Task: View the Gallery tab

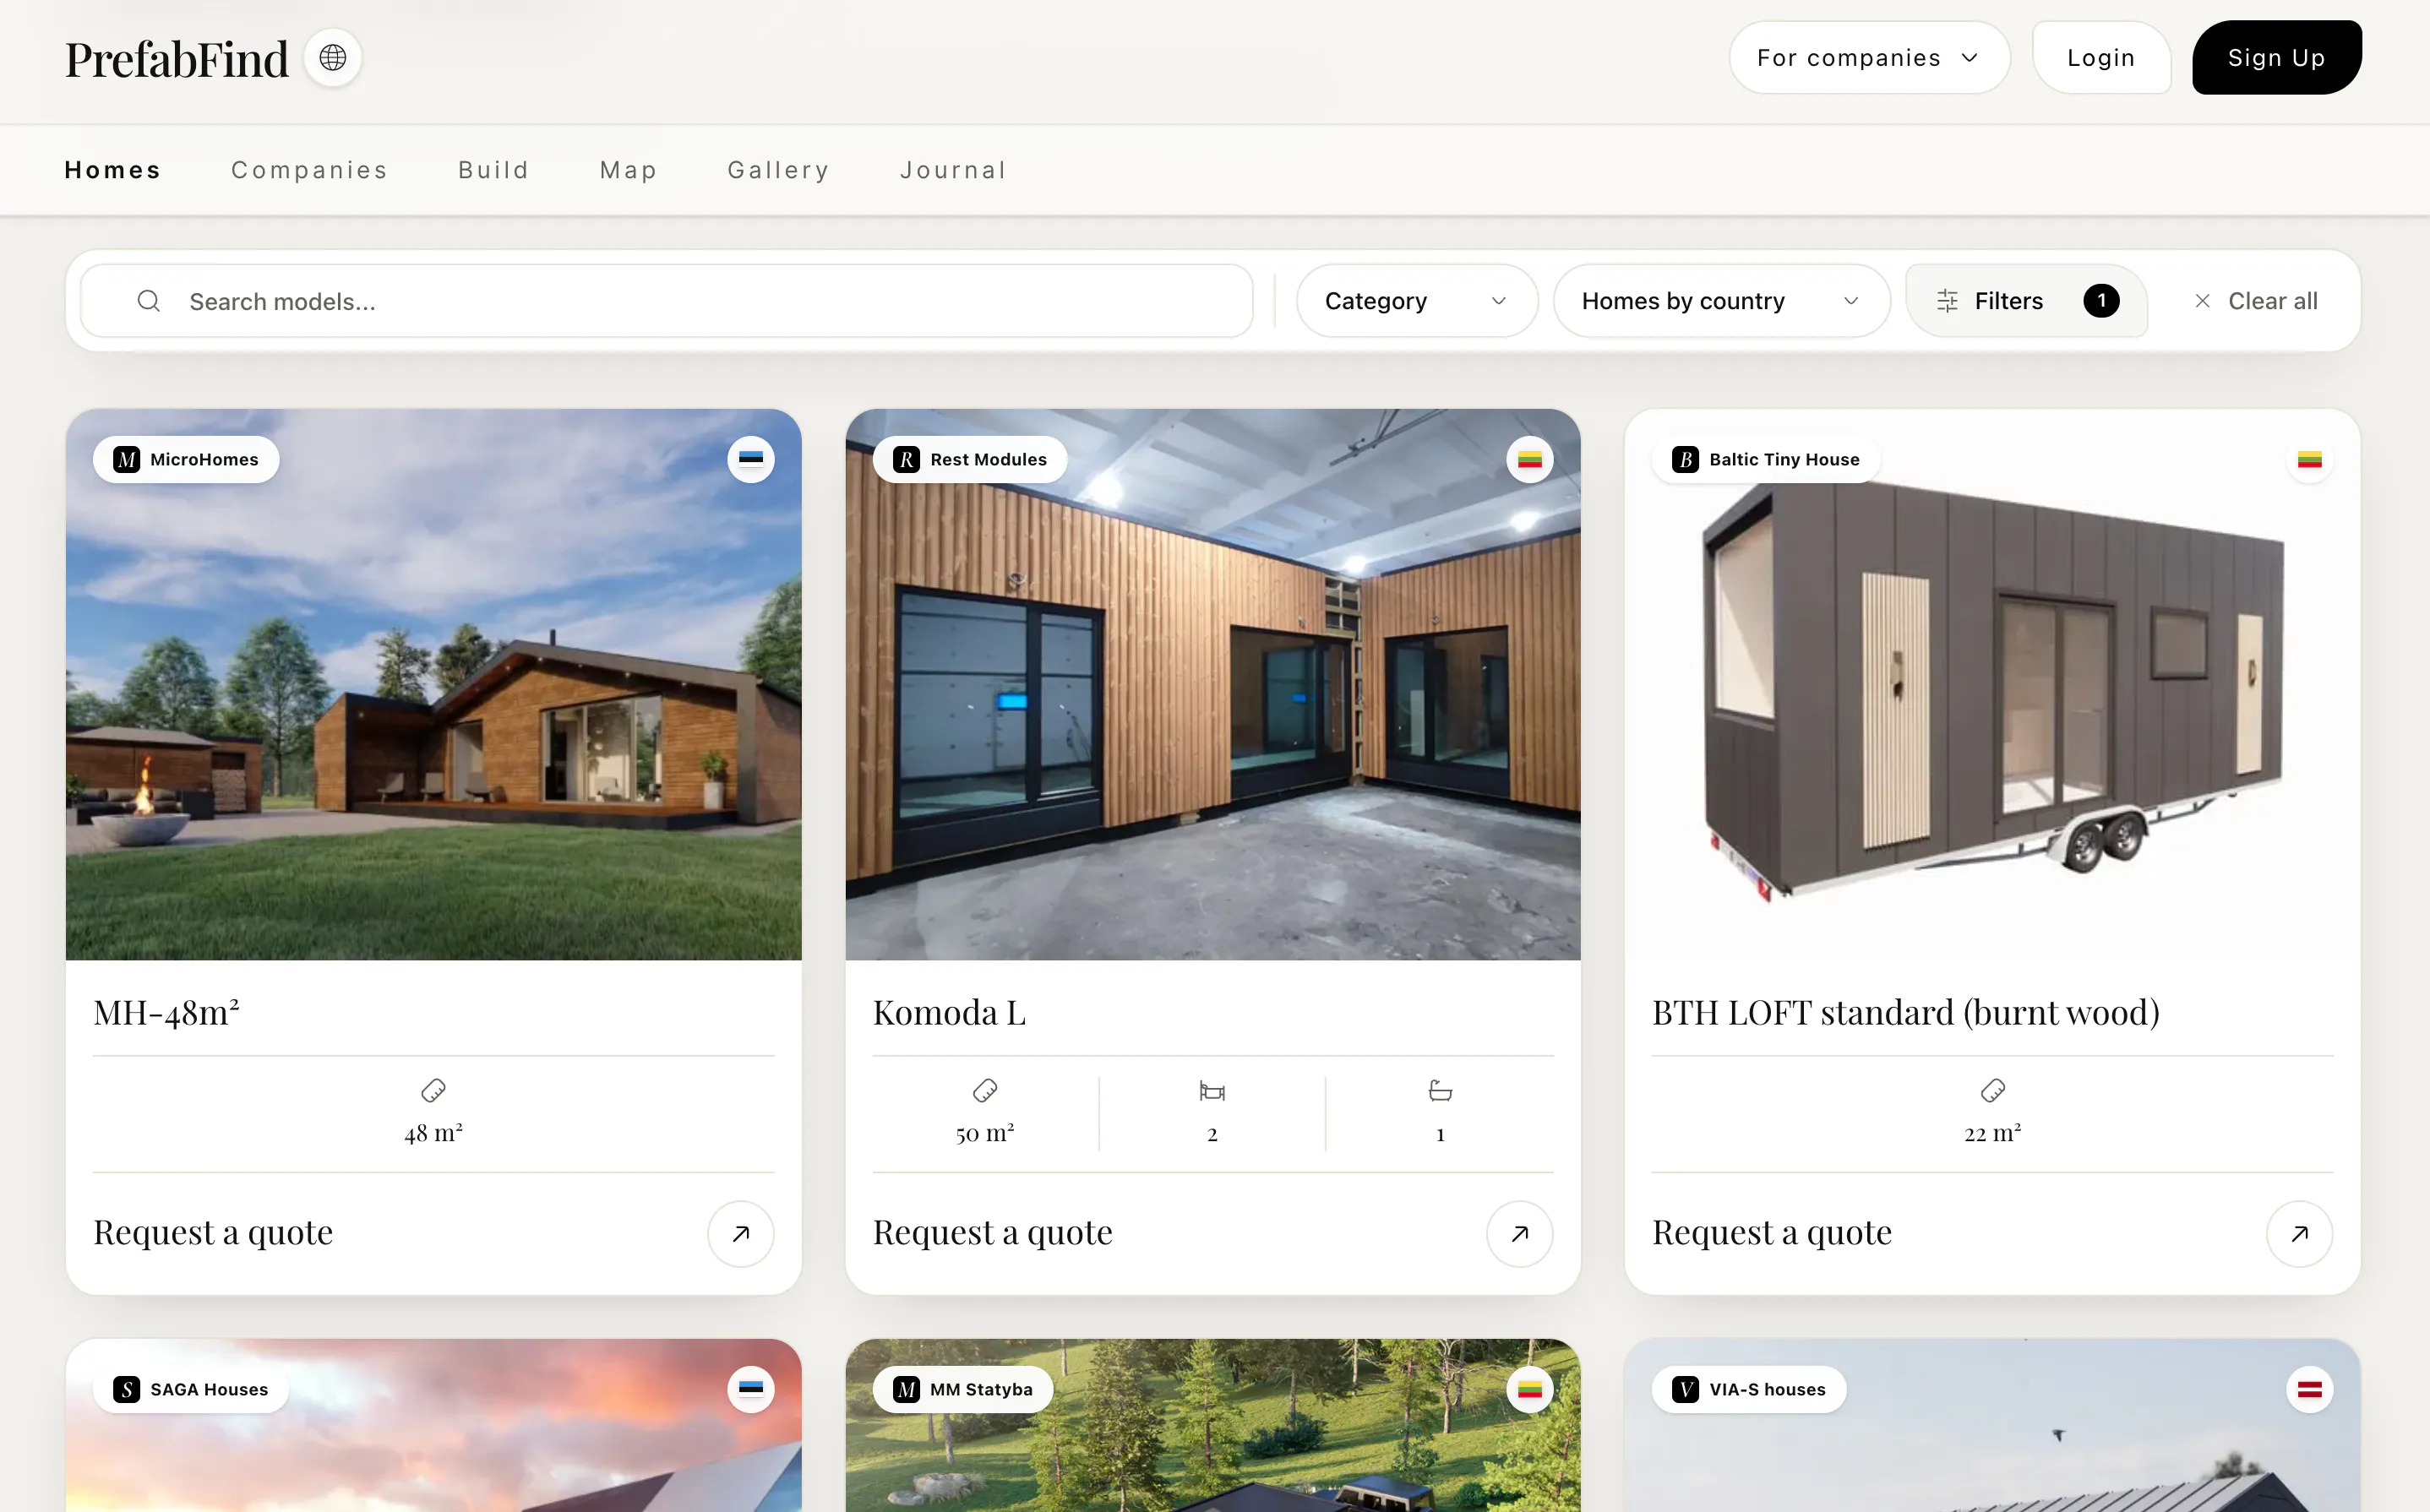Action: click(x=779, y=170)
